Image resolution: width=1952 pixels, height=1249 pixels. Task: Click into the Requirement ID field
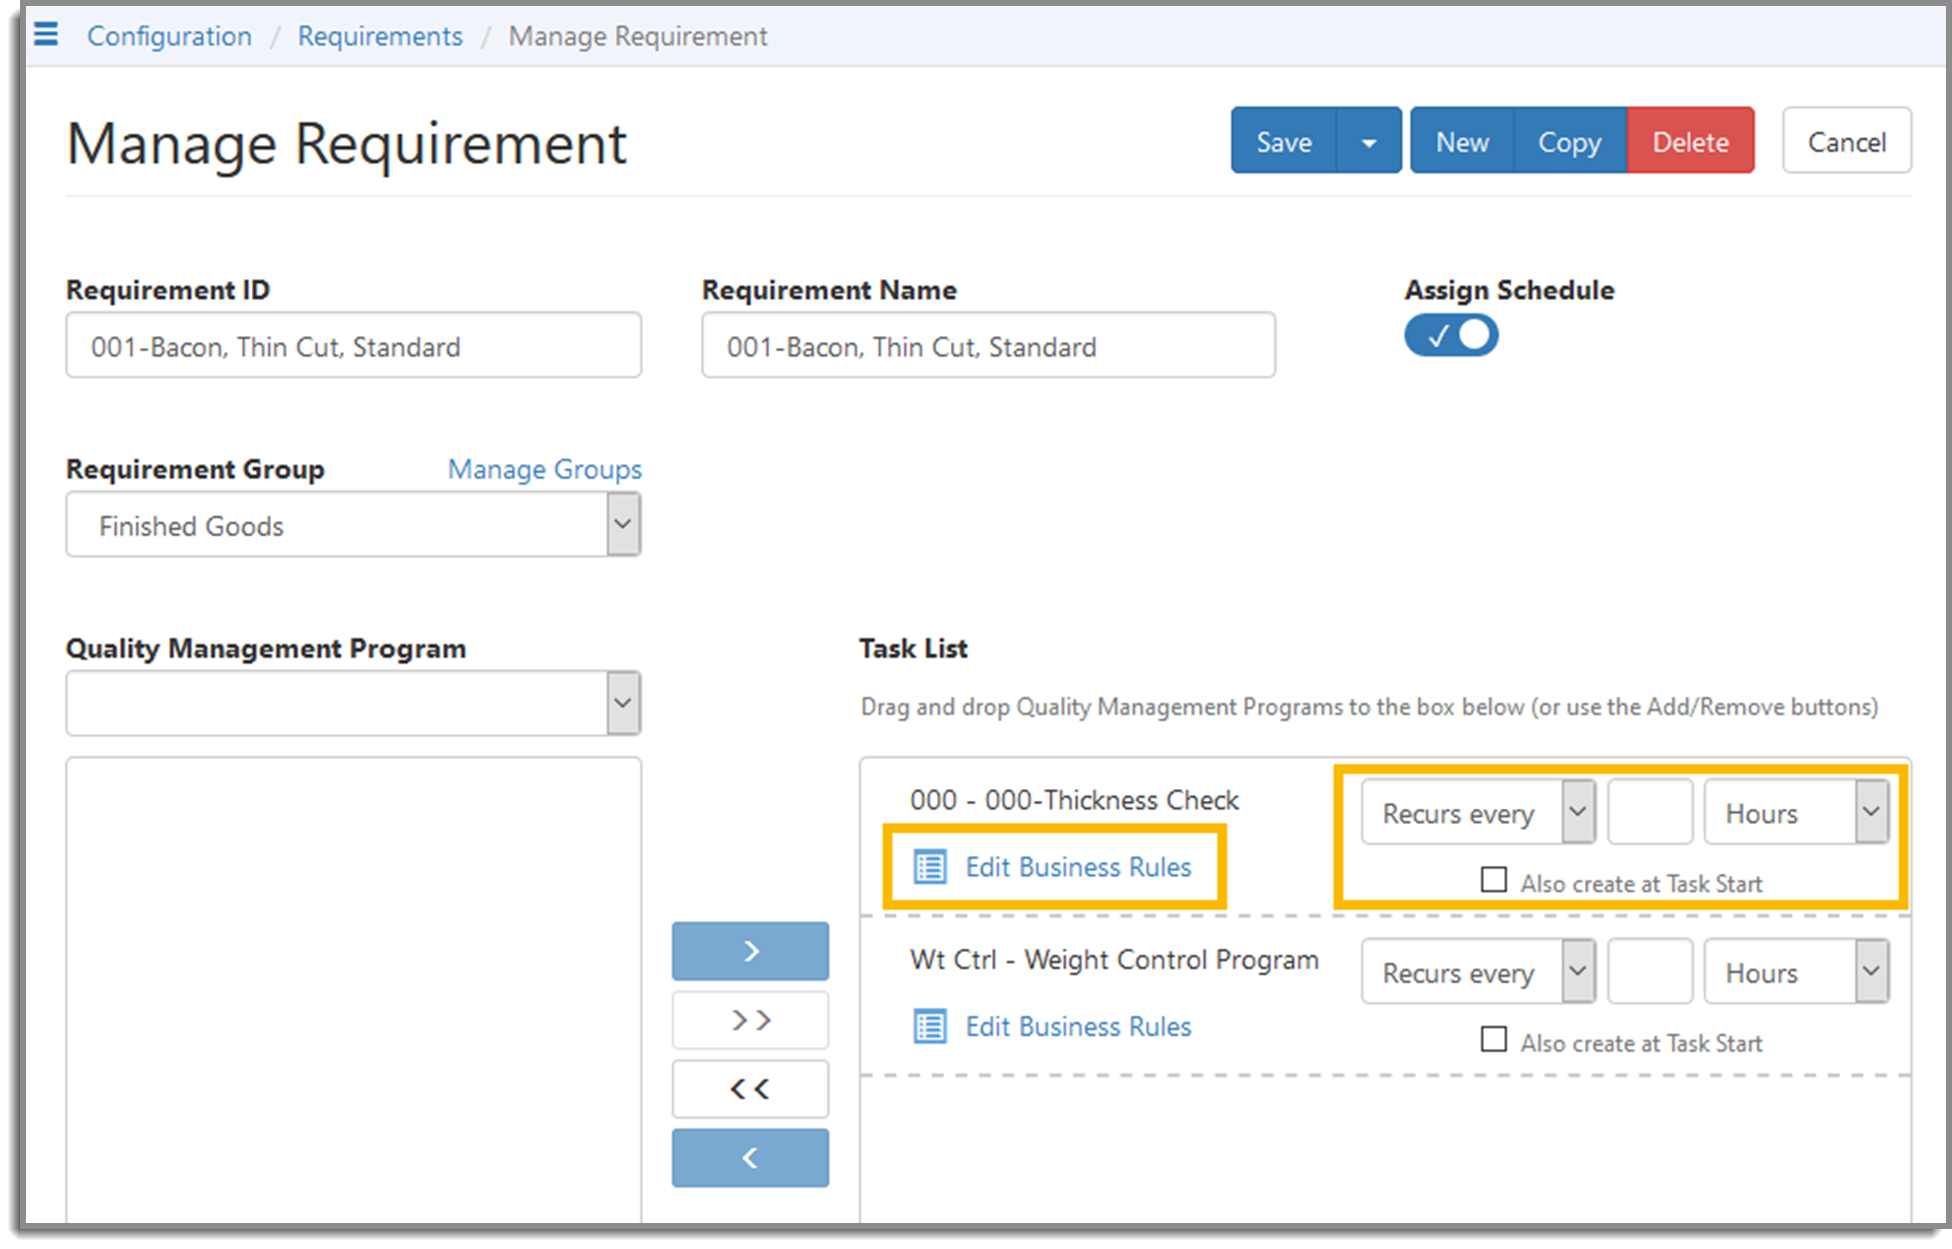353,345
